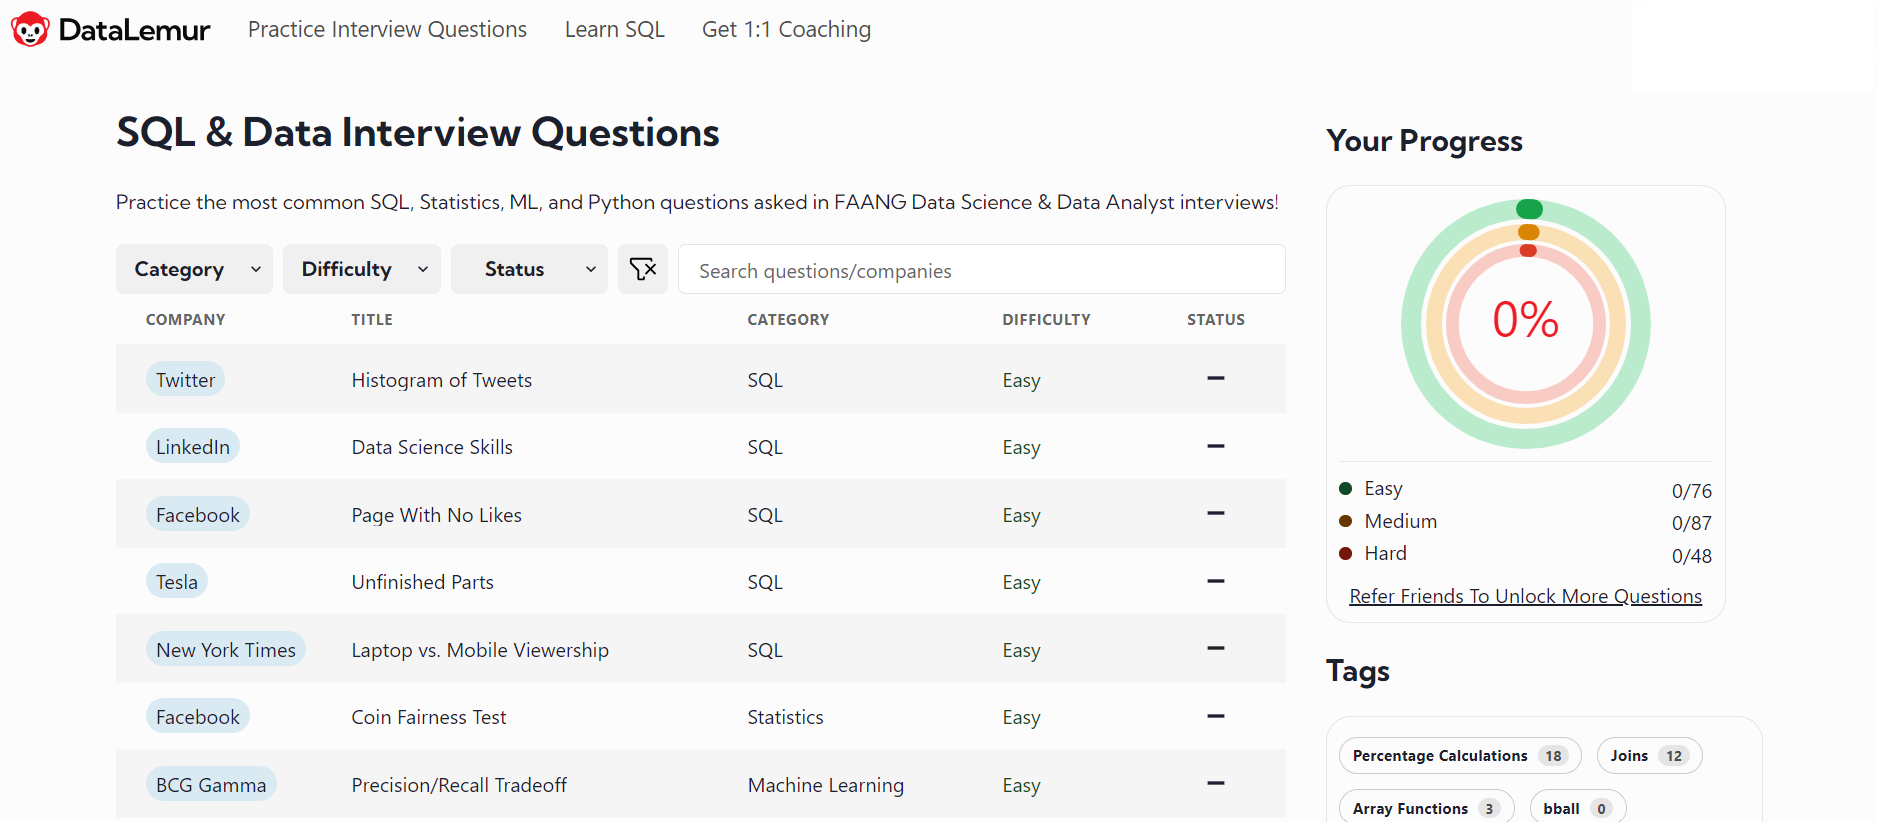Click the status dash for Data Science Skills
This screenshot has height=822, width=1894.
1215,446
